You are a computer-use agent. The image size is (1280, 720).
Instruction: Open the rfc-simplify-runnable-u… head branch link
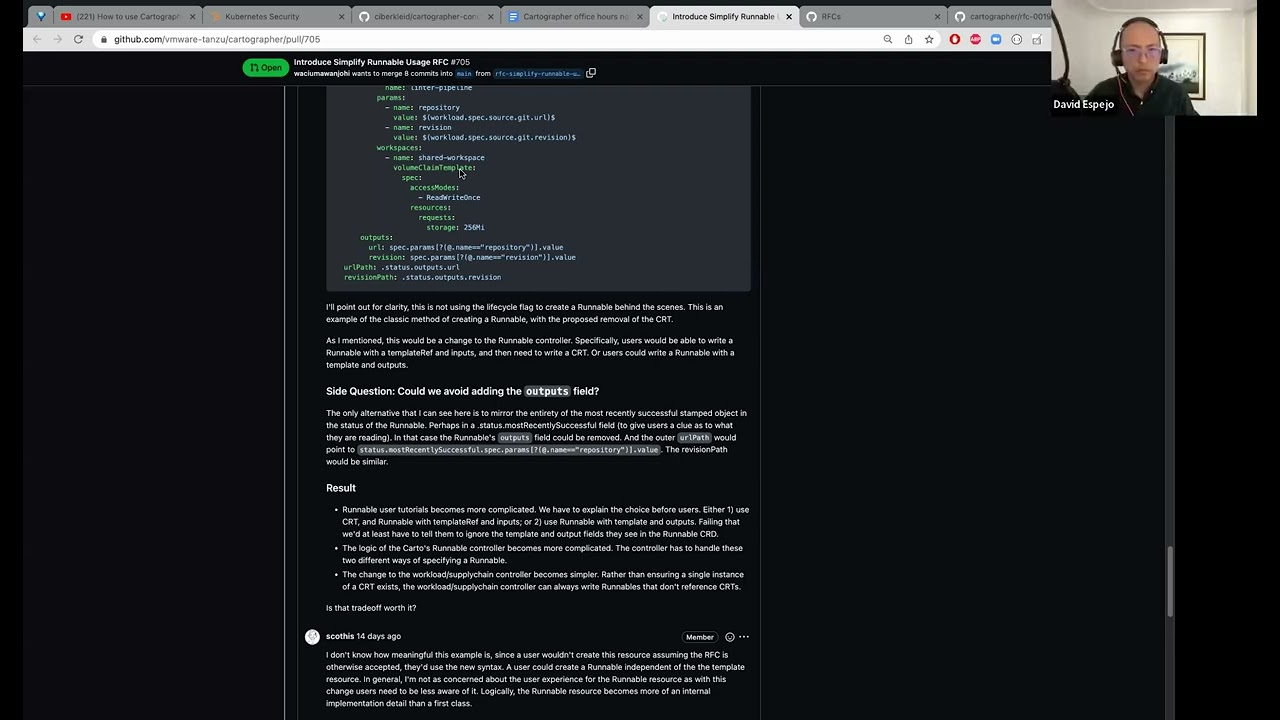[538, 74]
